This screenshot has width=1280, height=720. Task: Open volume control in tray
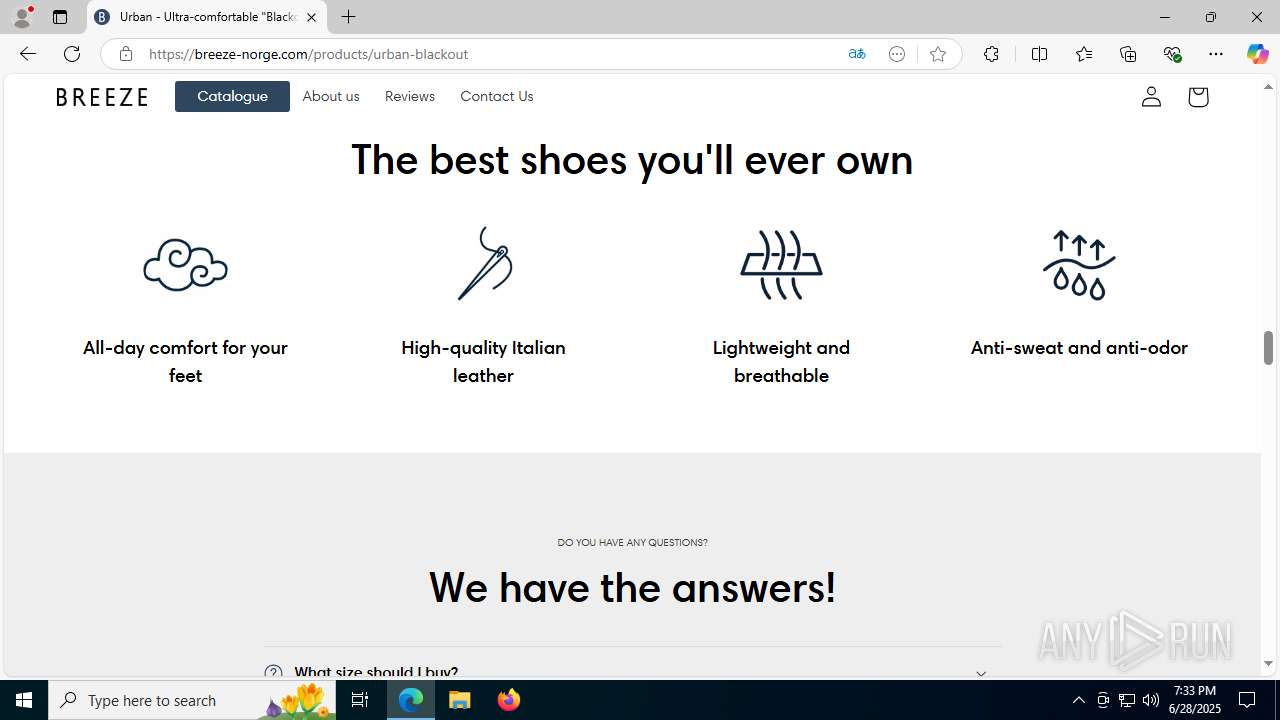1151,700
